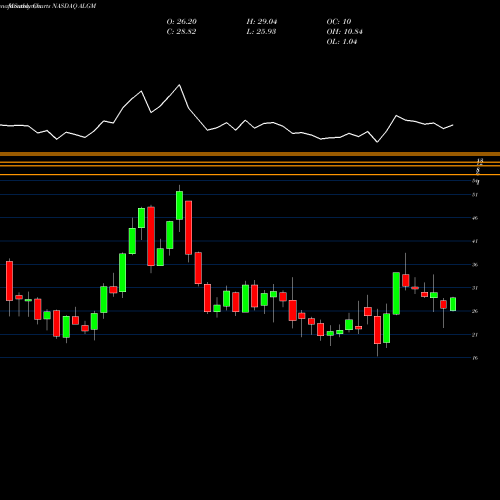
Task: Select the low value 'L: 25.93'
Action: (x=261, y=32)
